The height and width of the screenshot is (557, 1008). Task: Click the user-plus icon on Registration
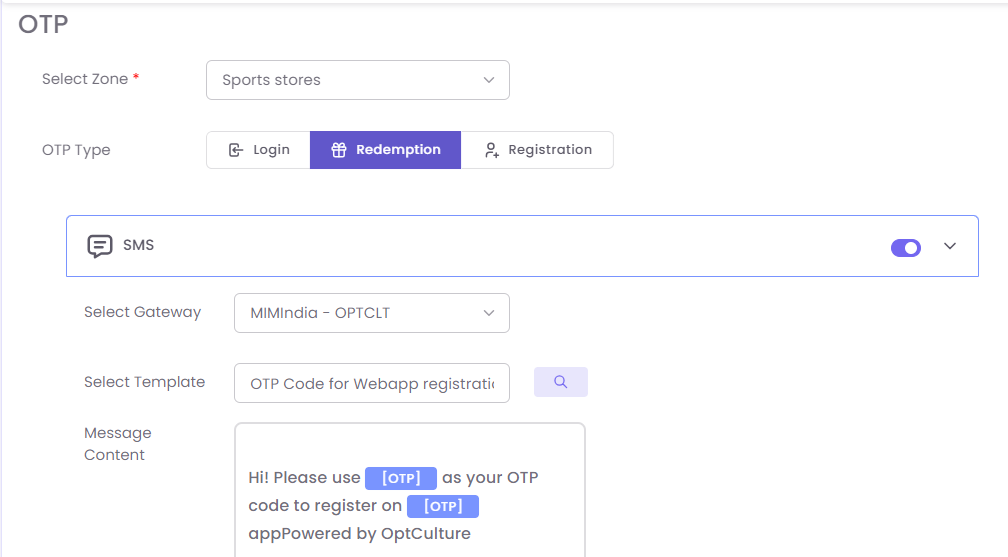[491, 150]
